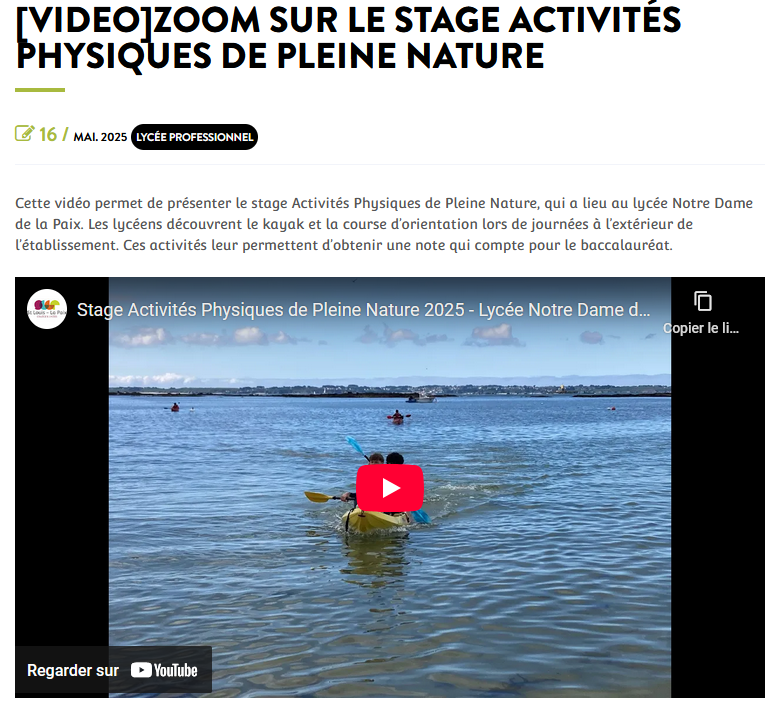Open the St Louis - La Paix channel avatar
The image size is (777, 704).
(x=47, y=309)
